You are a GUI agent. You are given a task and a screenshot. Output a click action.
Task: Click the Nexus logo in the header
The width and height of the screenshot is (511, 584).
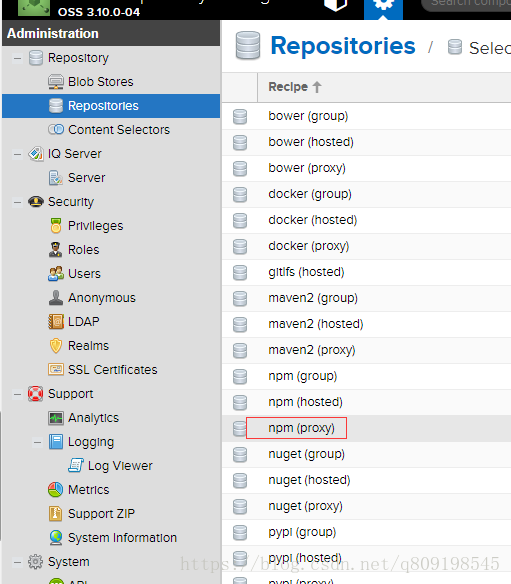[34, 8]
